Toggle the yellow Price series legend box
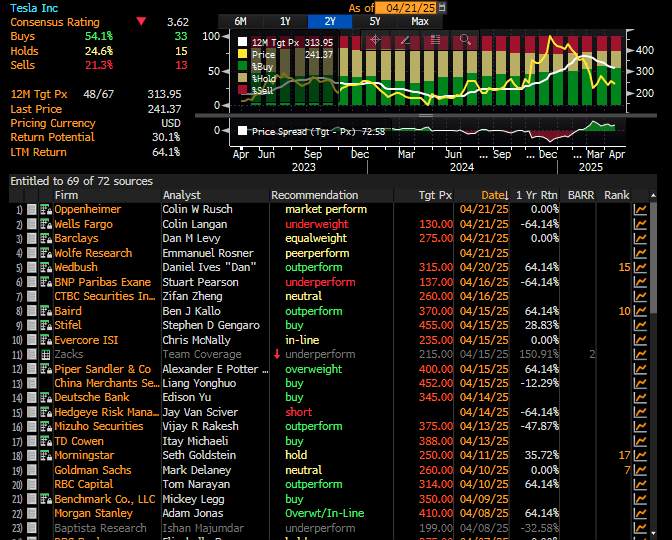This screenshot has height=540, width=672. (243, 55)
